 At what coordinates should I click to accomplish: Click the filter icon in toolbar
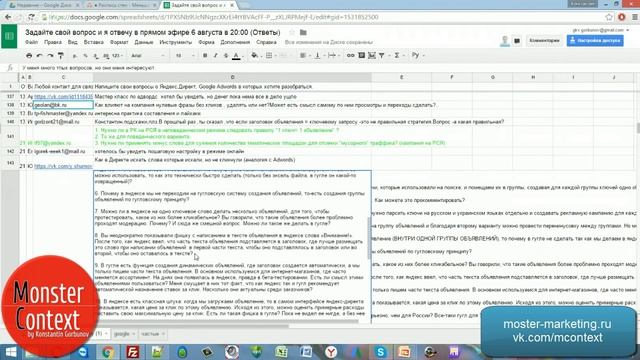382,56
